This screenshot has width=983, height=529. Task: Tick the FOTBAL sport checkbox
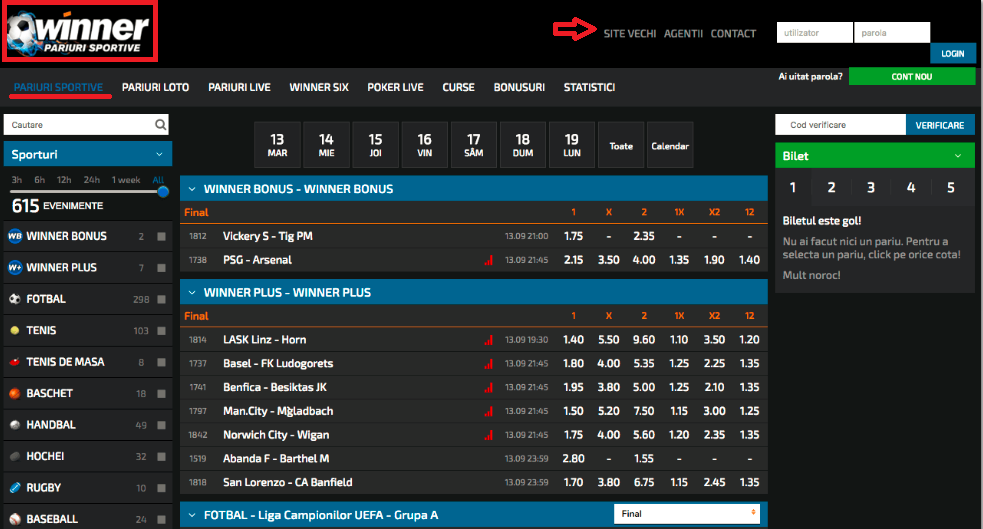tap(161, 299)
